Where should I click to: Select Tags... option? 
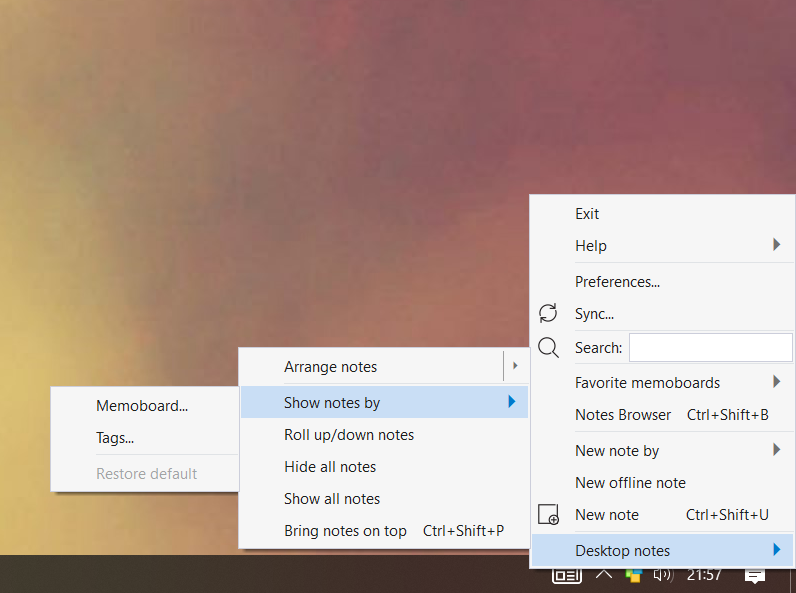(x=145, y=438)
